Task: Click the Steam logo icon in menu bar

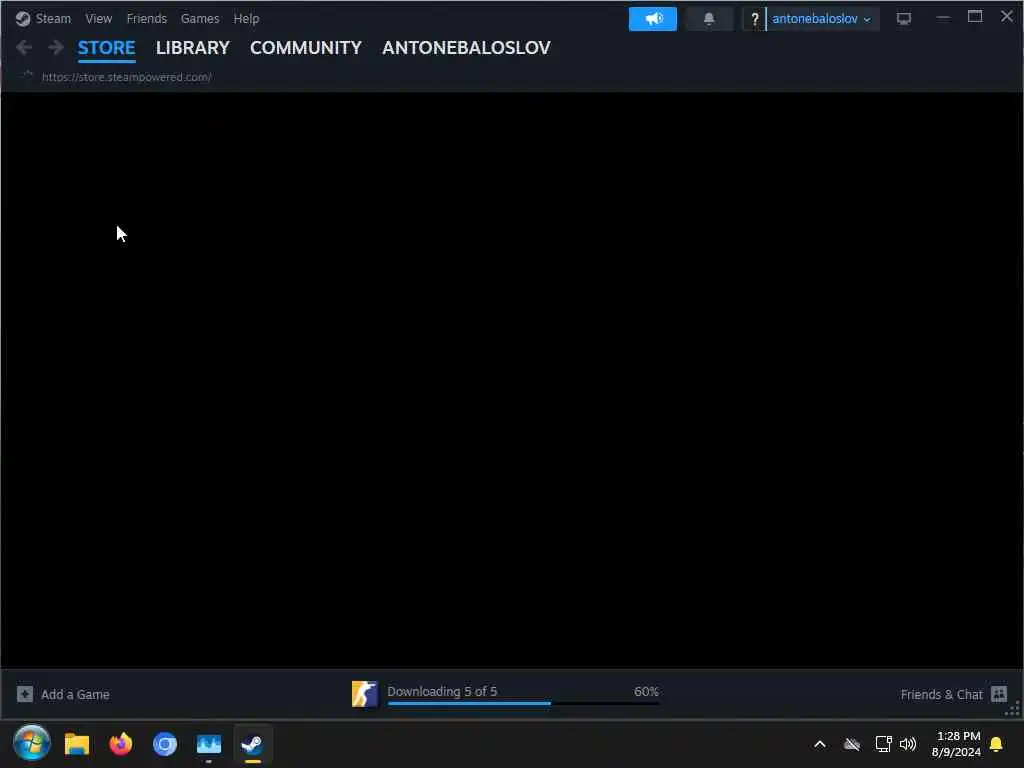Action: point(23,18)
